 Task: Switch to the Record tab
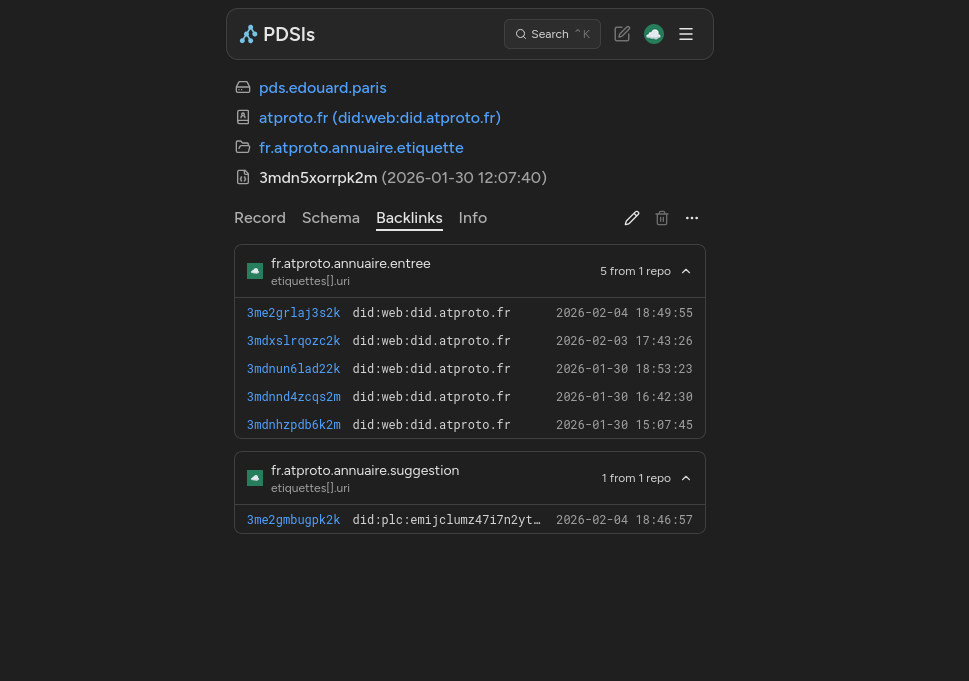pyautogui.click(x=260, y=218)
